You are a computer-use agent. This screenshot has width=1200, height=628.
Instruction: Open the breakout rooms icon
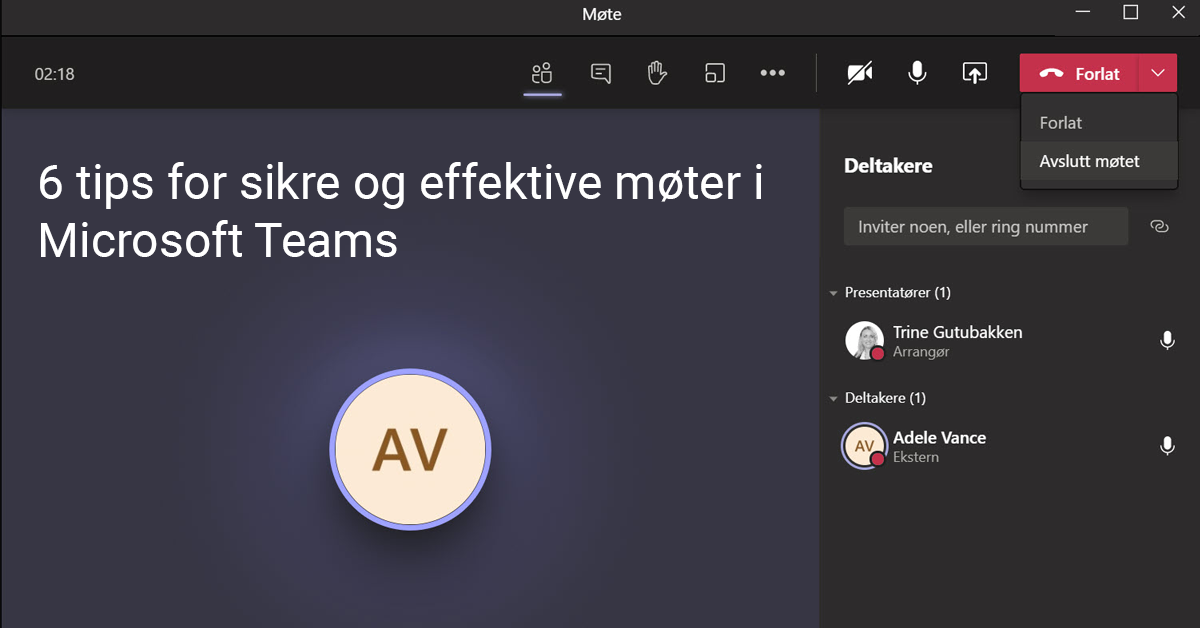[714, 72]
